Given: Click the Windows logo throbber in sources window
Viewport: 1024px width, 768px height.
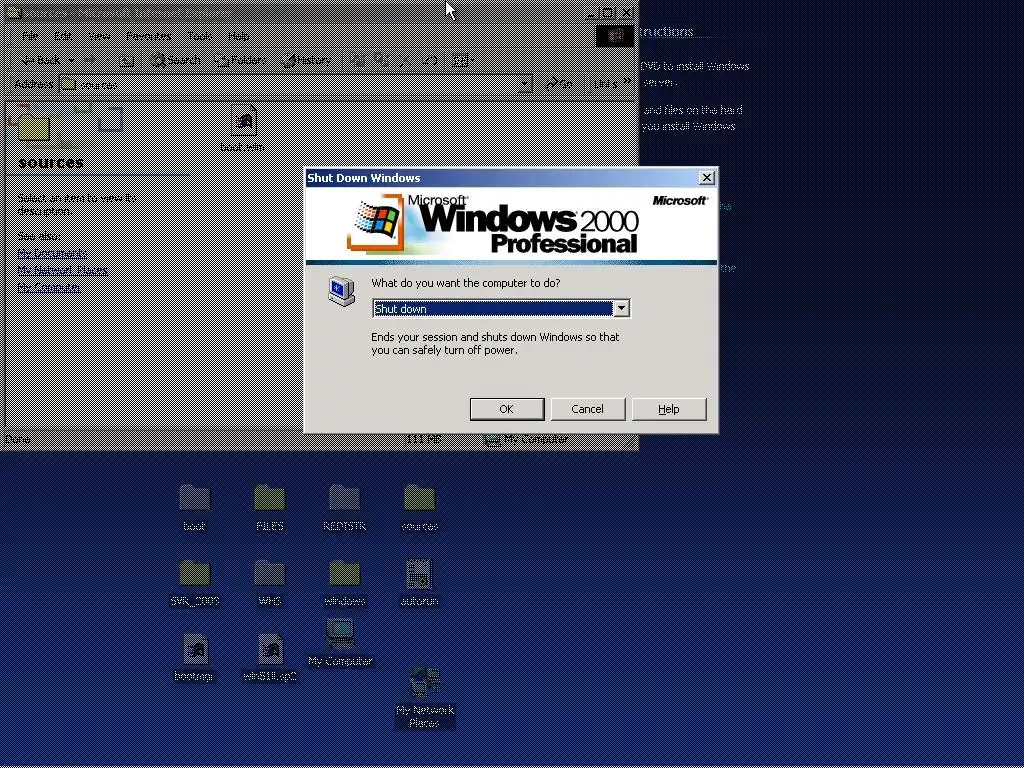Looking at the screenshot, I should pos(615,36).
